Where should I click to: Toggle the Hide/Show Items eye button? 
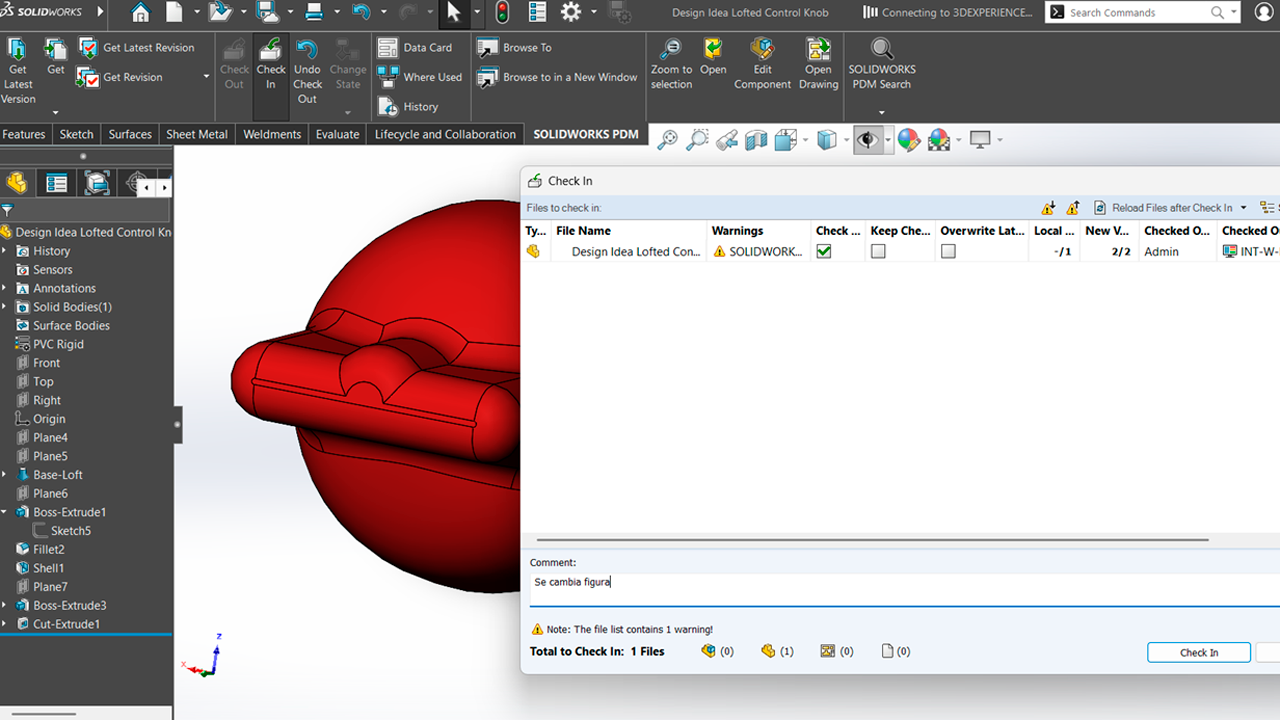pyautogui.click(x=867, y=140)
